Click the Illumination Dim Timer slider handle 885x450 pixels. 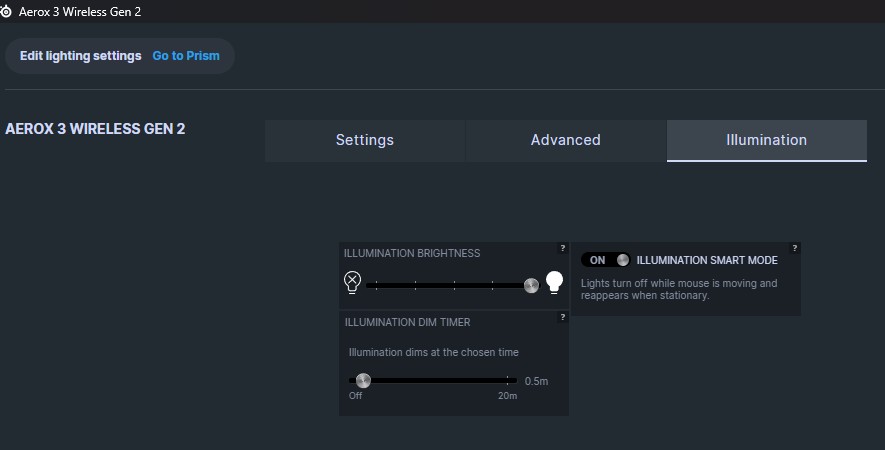coord(363,380)
